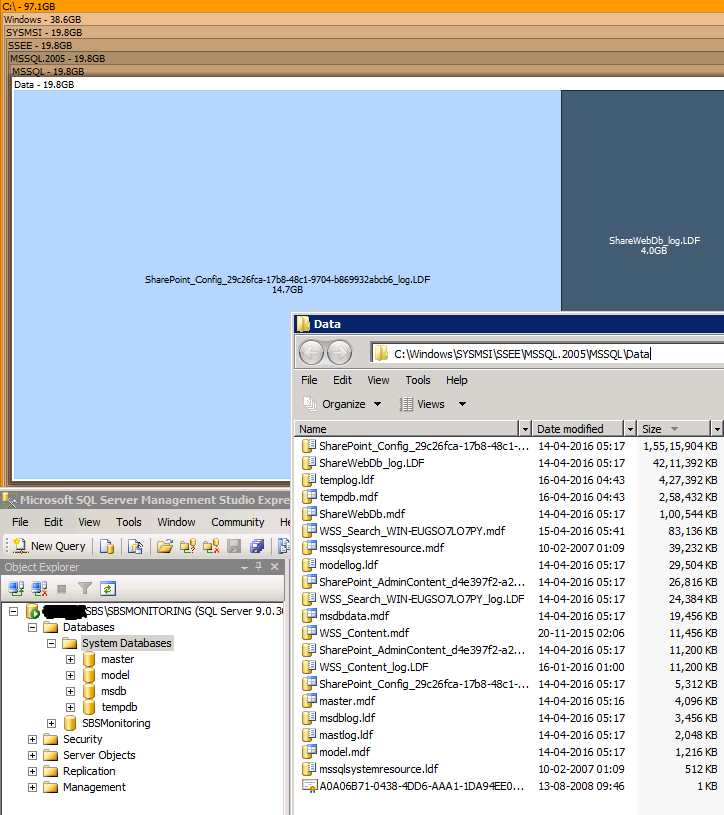Click the A0A06B71 certificate file icon
The width and height of the screenshot is (724, 815).
pyautogui.click(x=309, y=786)
